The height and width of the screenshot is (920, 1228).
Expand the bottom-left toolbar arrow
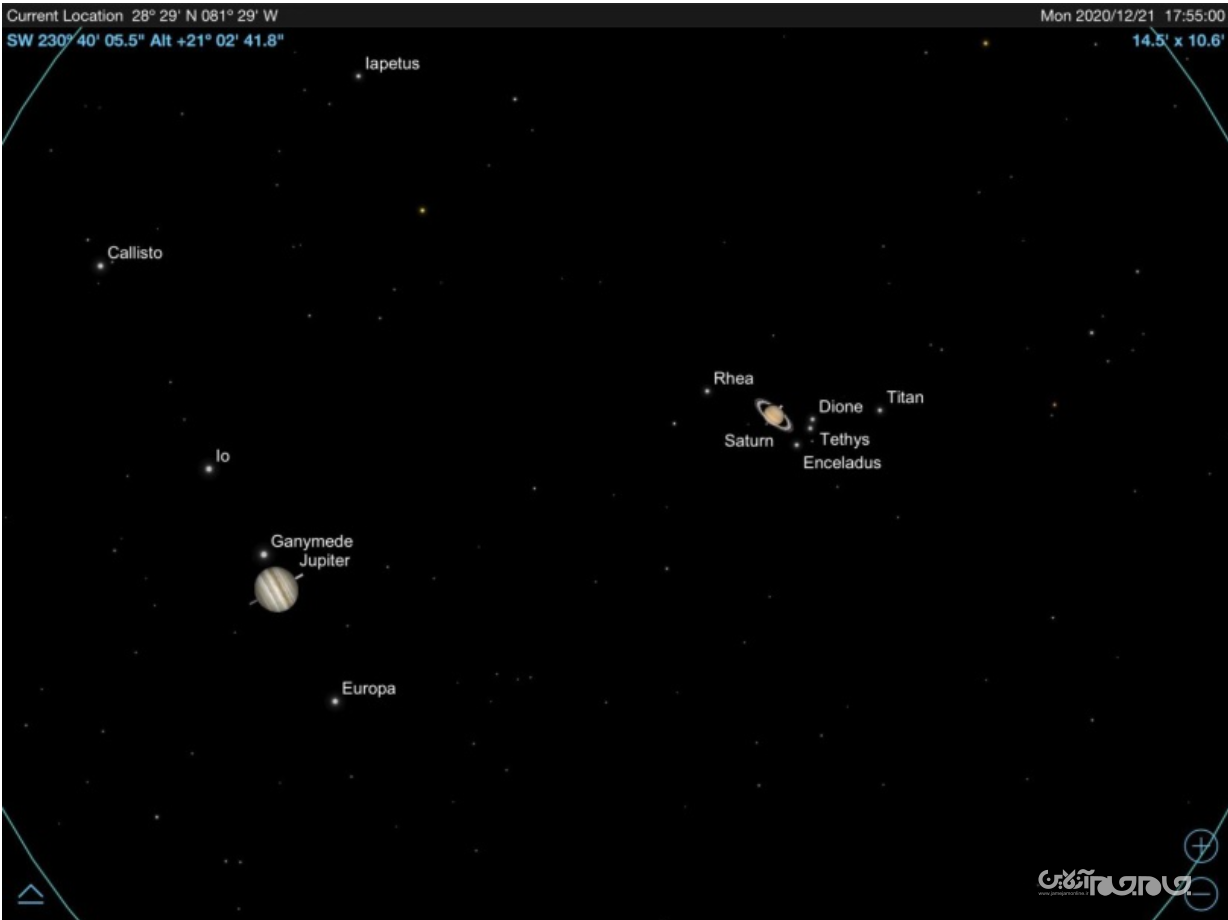coord(31,893)
